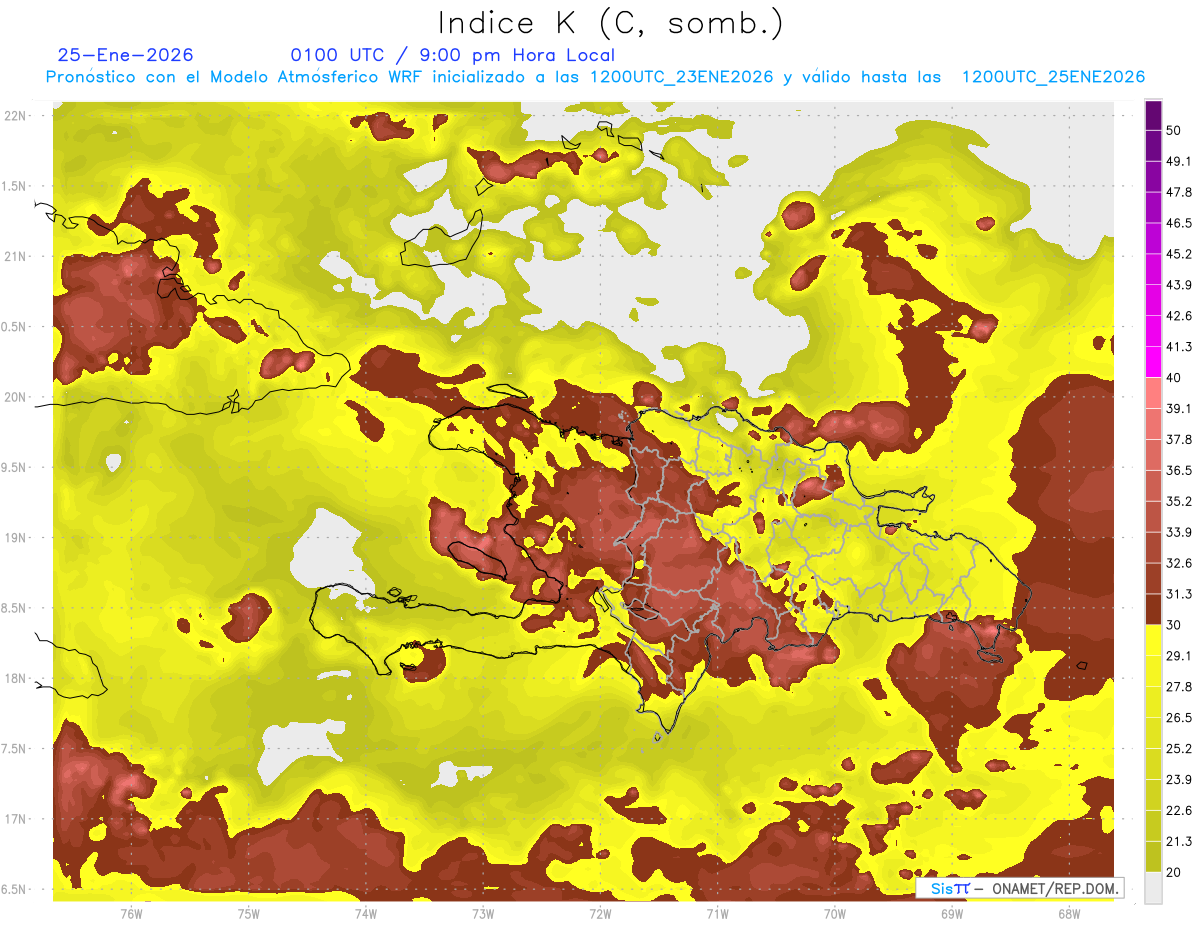The width and height of the screenshot is (1200, 927).
Task: Click the "70W" longitude label
Action: coord(834,913)
